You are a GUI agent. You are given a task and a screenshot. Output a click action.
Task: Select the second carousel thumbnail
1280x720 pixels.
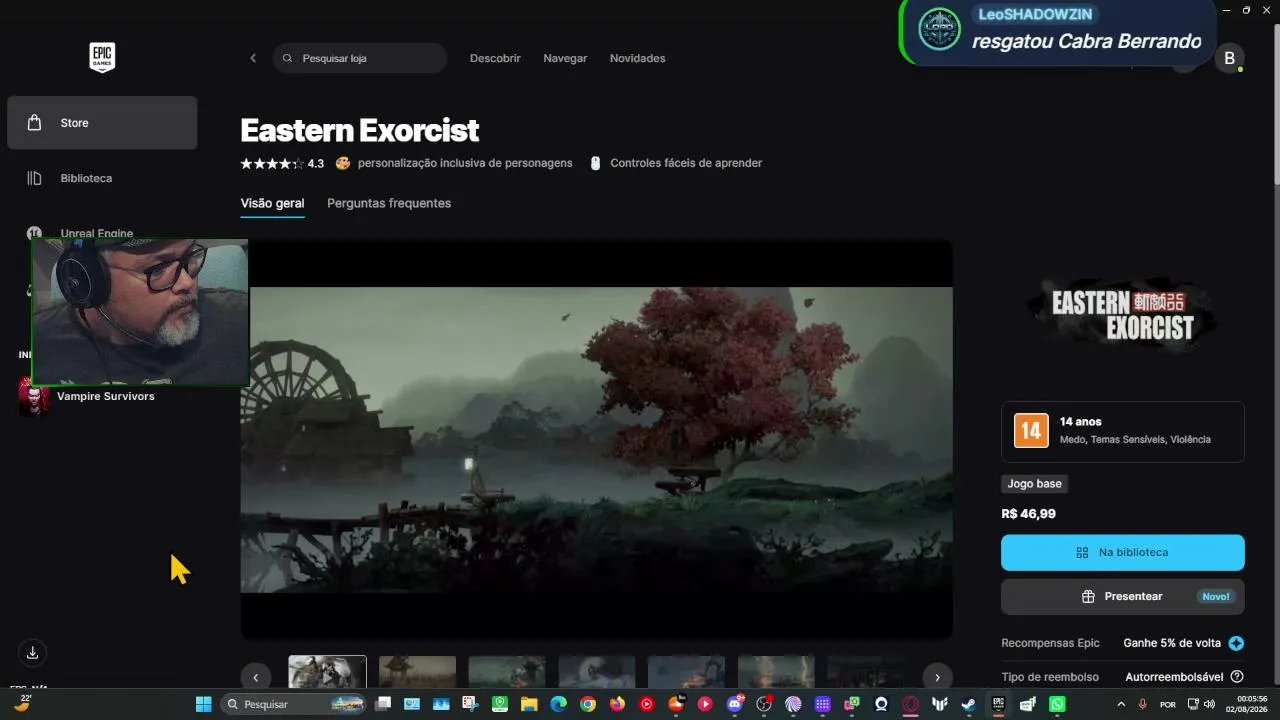pos(417,672)
